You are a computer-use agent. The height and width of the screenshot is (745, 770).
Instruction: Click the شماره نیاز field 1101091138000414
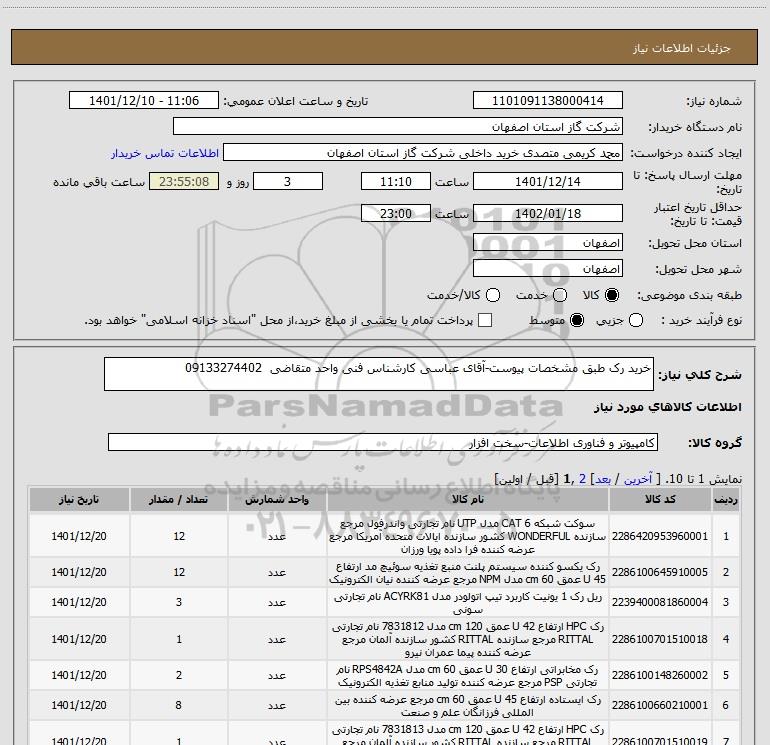(x=548, y=101)
